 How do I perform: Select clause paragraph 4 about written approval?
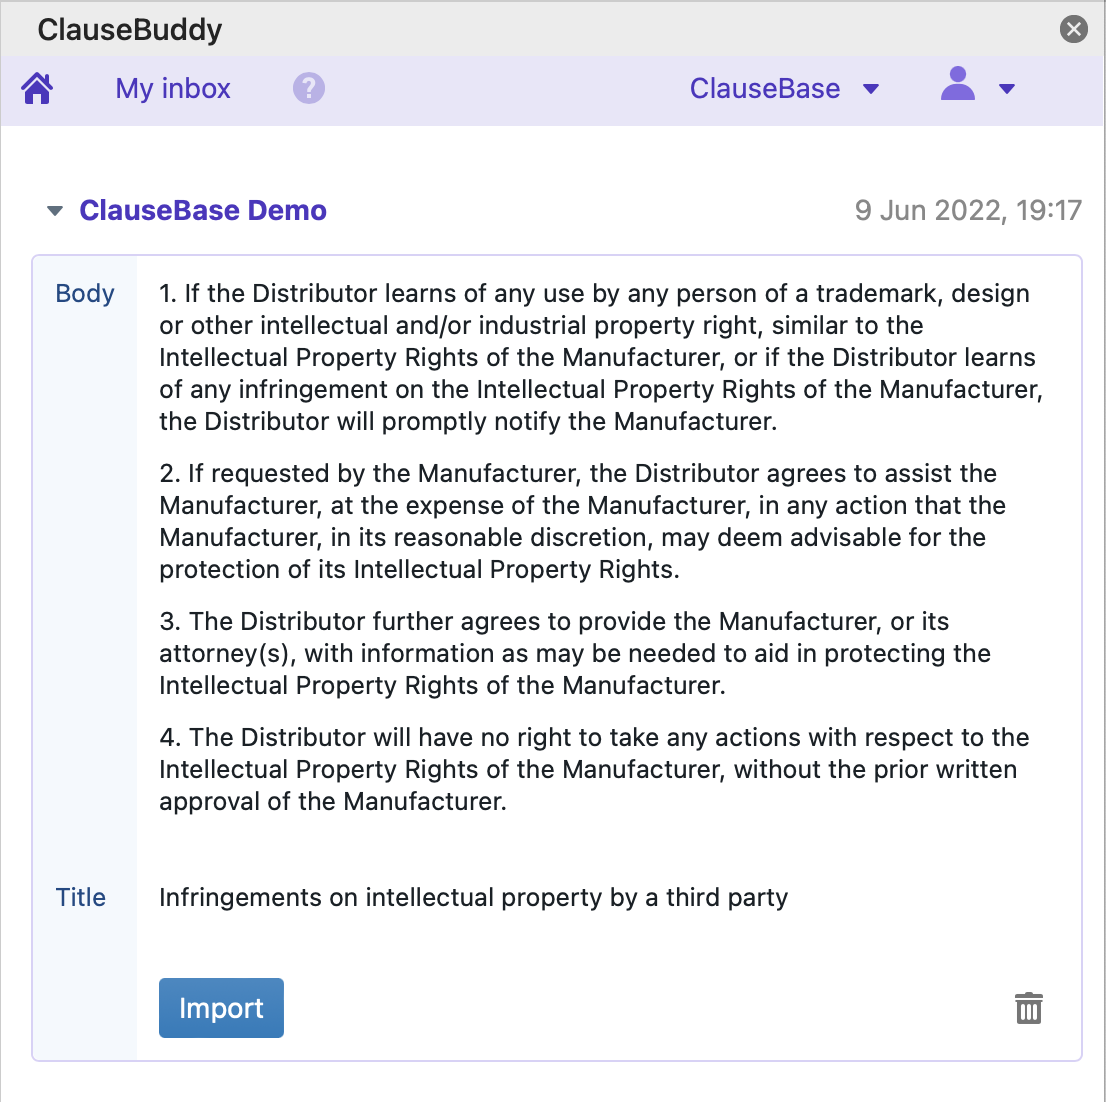pos(594,769)
